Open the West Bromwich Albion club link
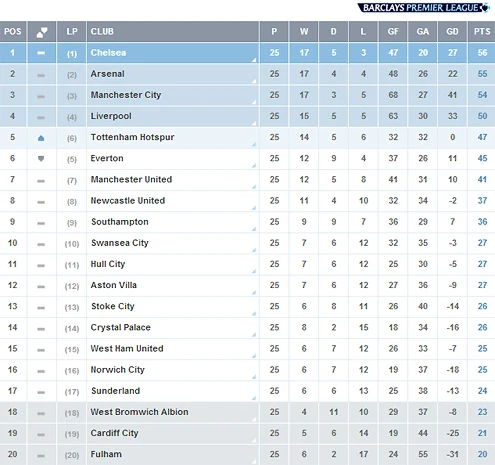The width and height of the screenshot is (495, 465). point(139,412)
